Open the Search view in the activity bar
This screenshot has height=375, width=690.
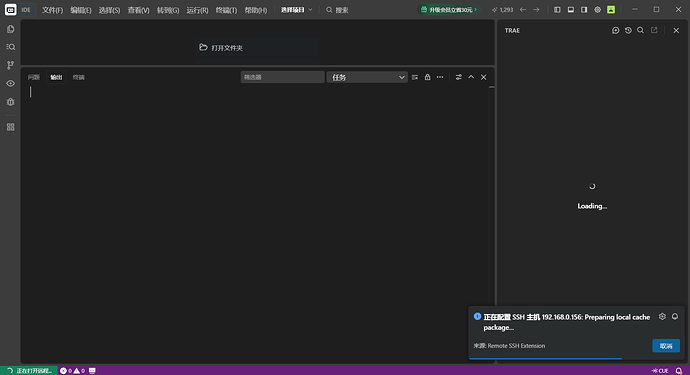tap(11, 47)
